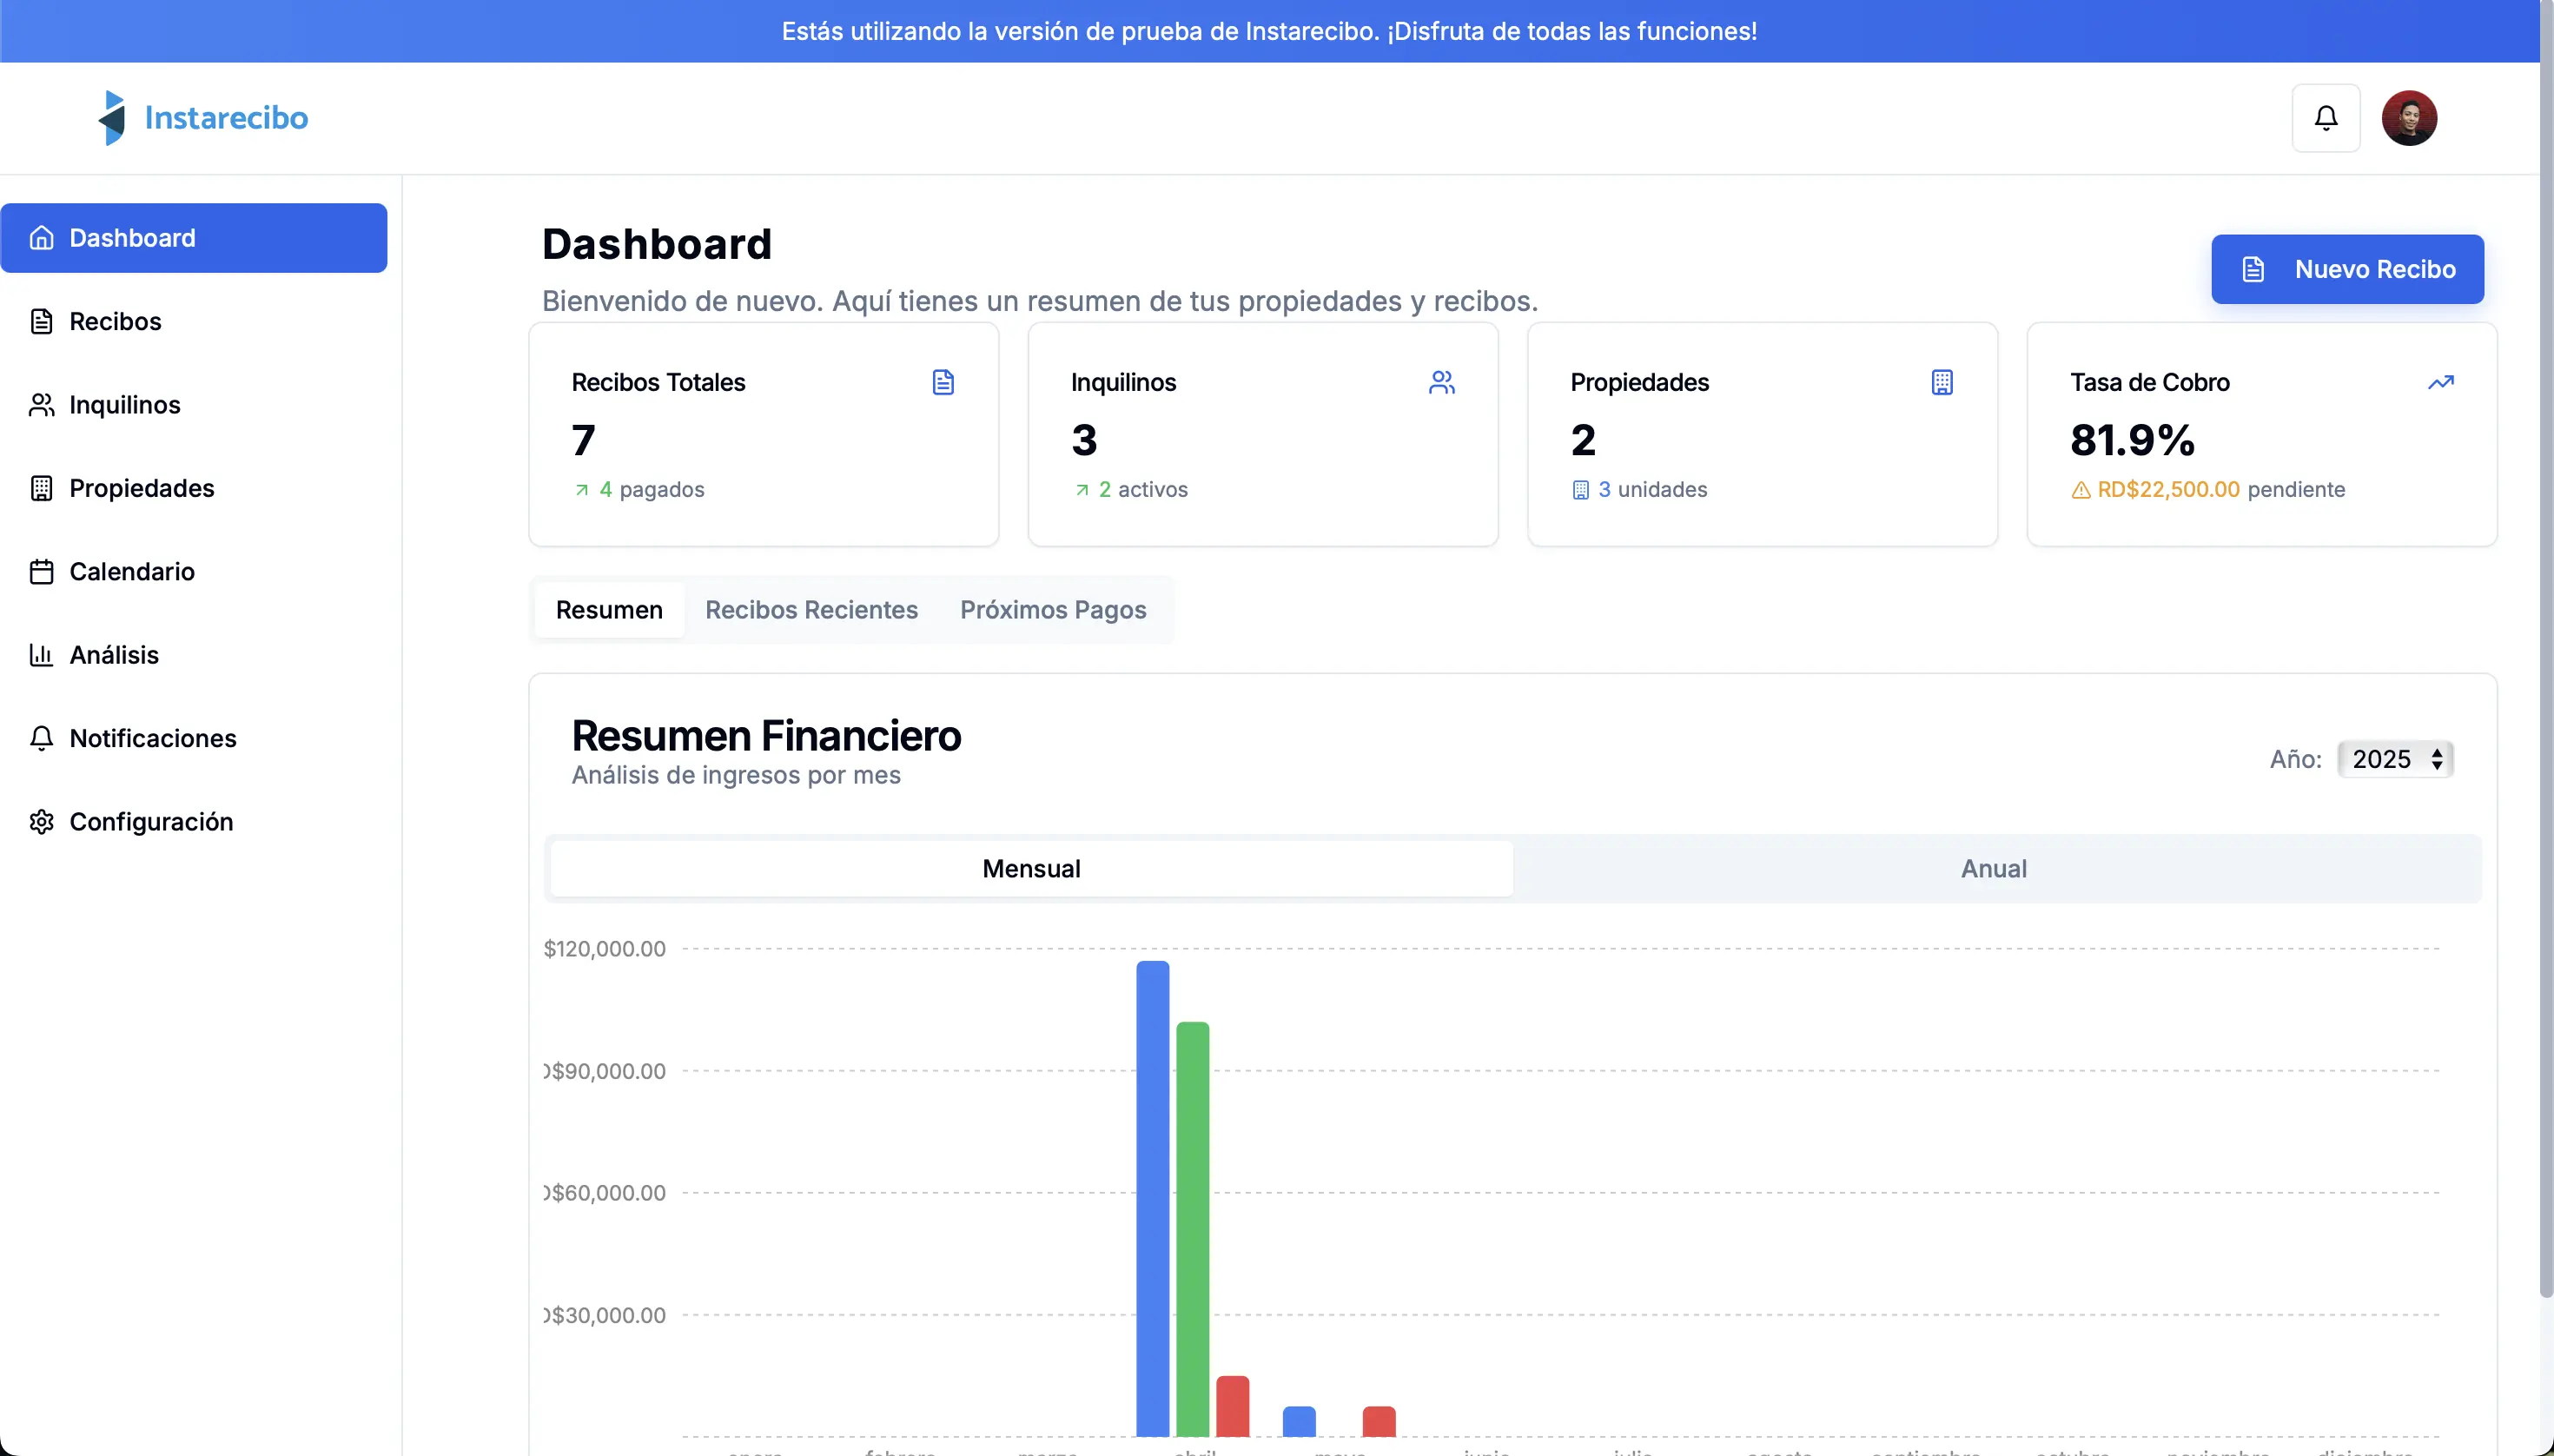The height and width of the screenshot is (1456, 2554).
Task: Click the Configuración gear icon in sidebar
Action: [x=41, y=821]
